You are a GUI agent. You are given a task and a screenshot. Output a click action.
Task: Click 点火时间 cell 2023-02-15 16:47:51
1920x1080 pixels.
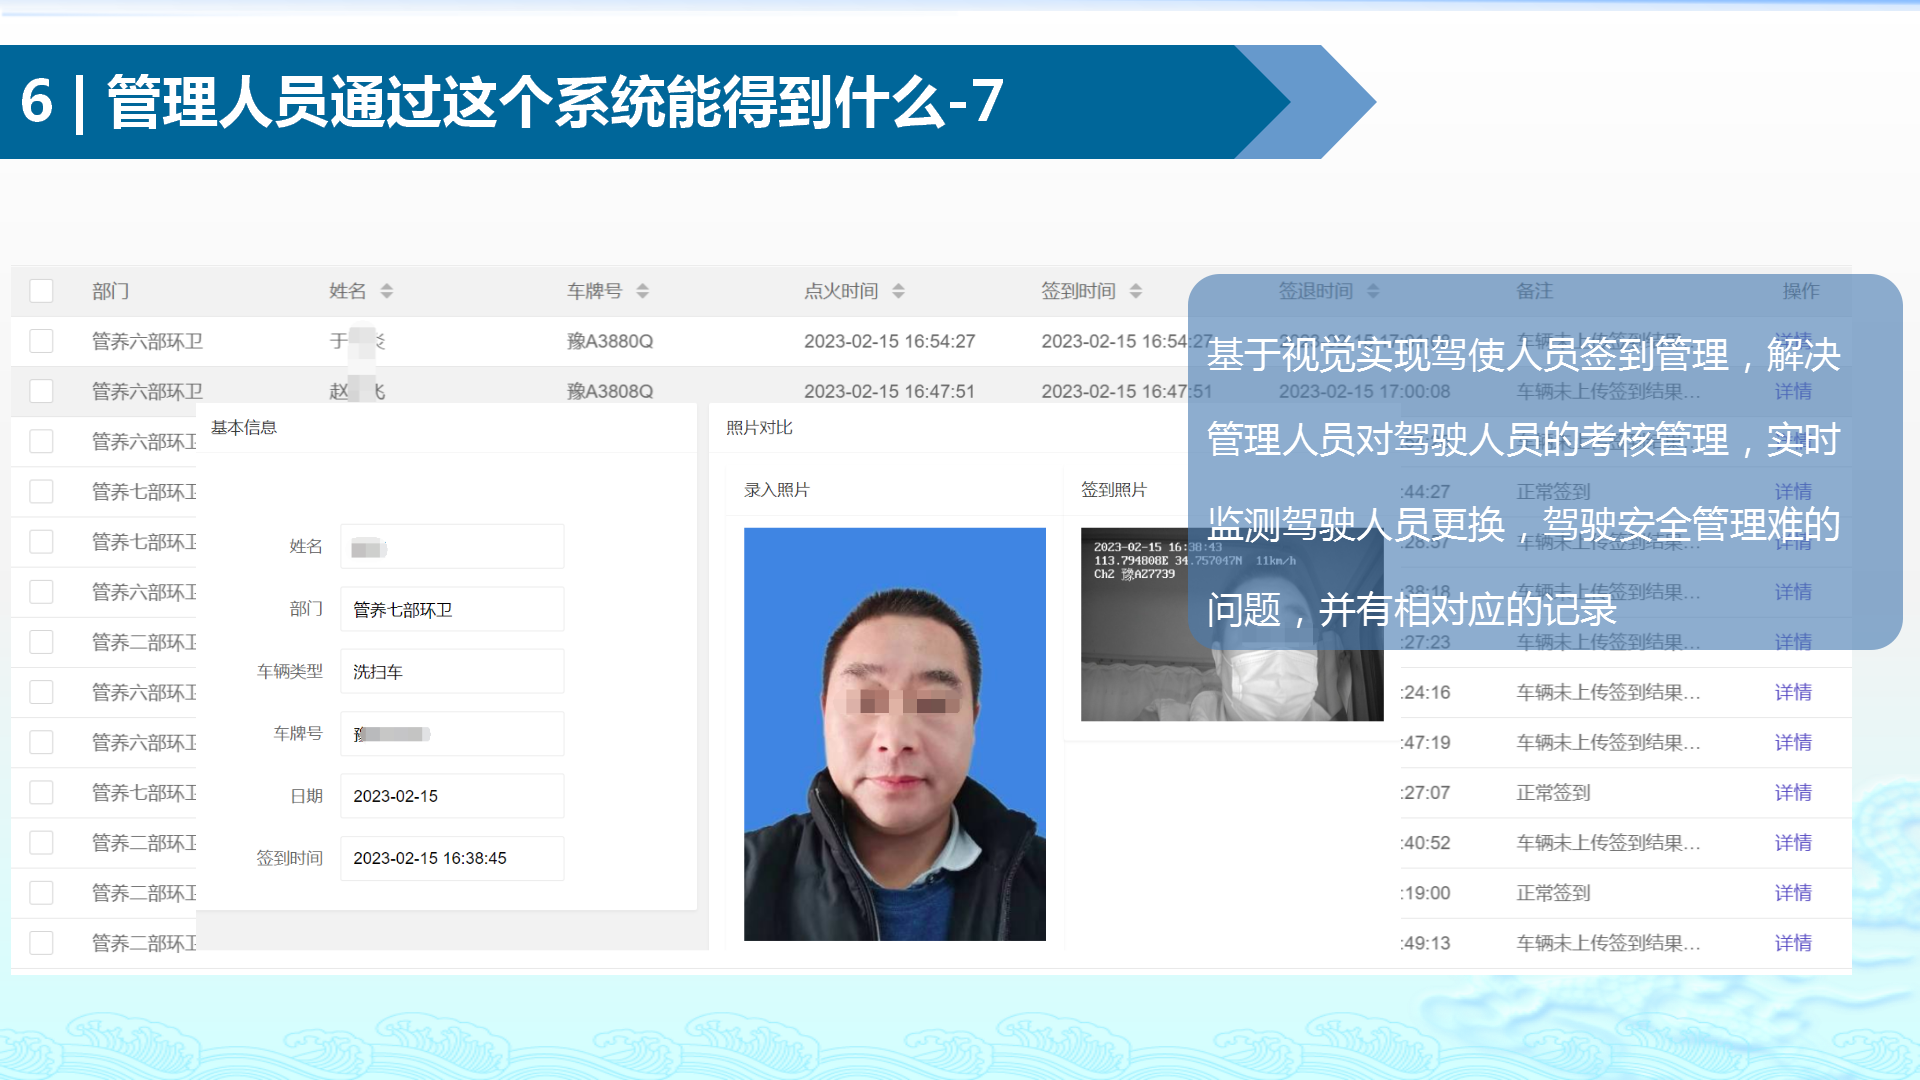(889, 391)
